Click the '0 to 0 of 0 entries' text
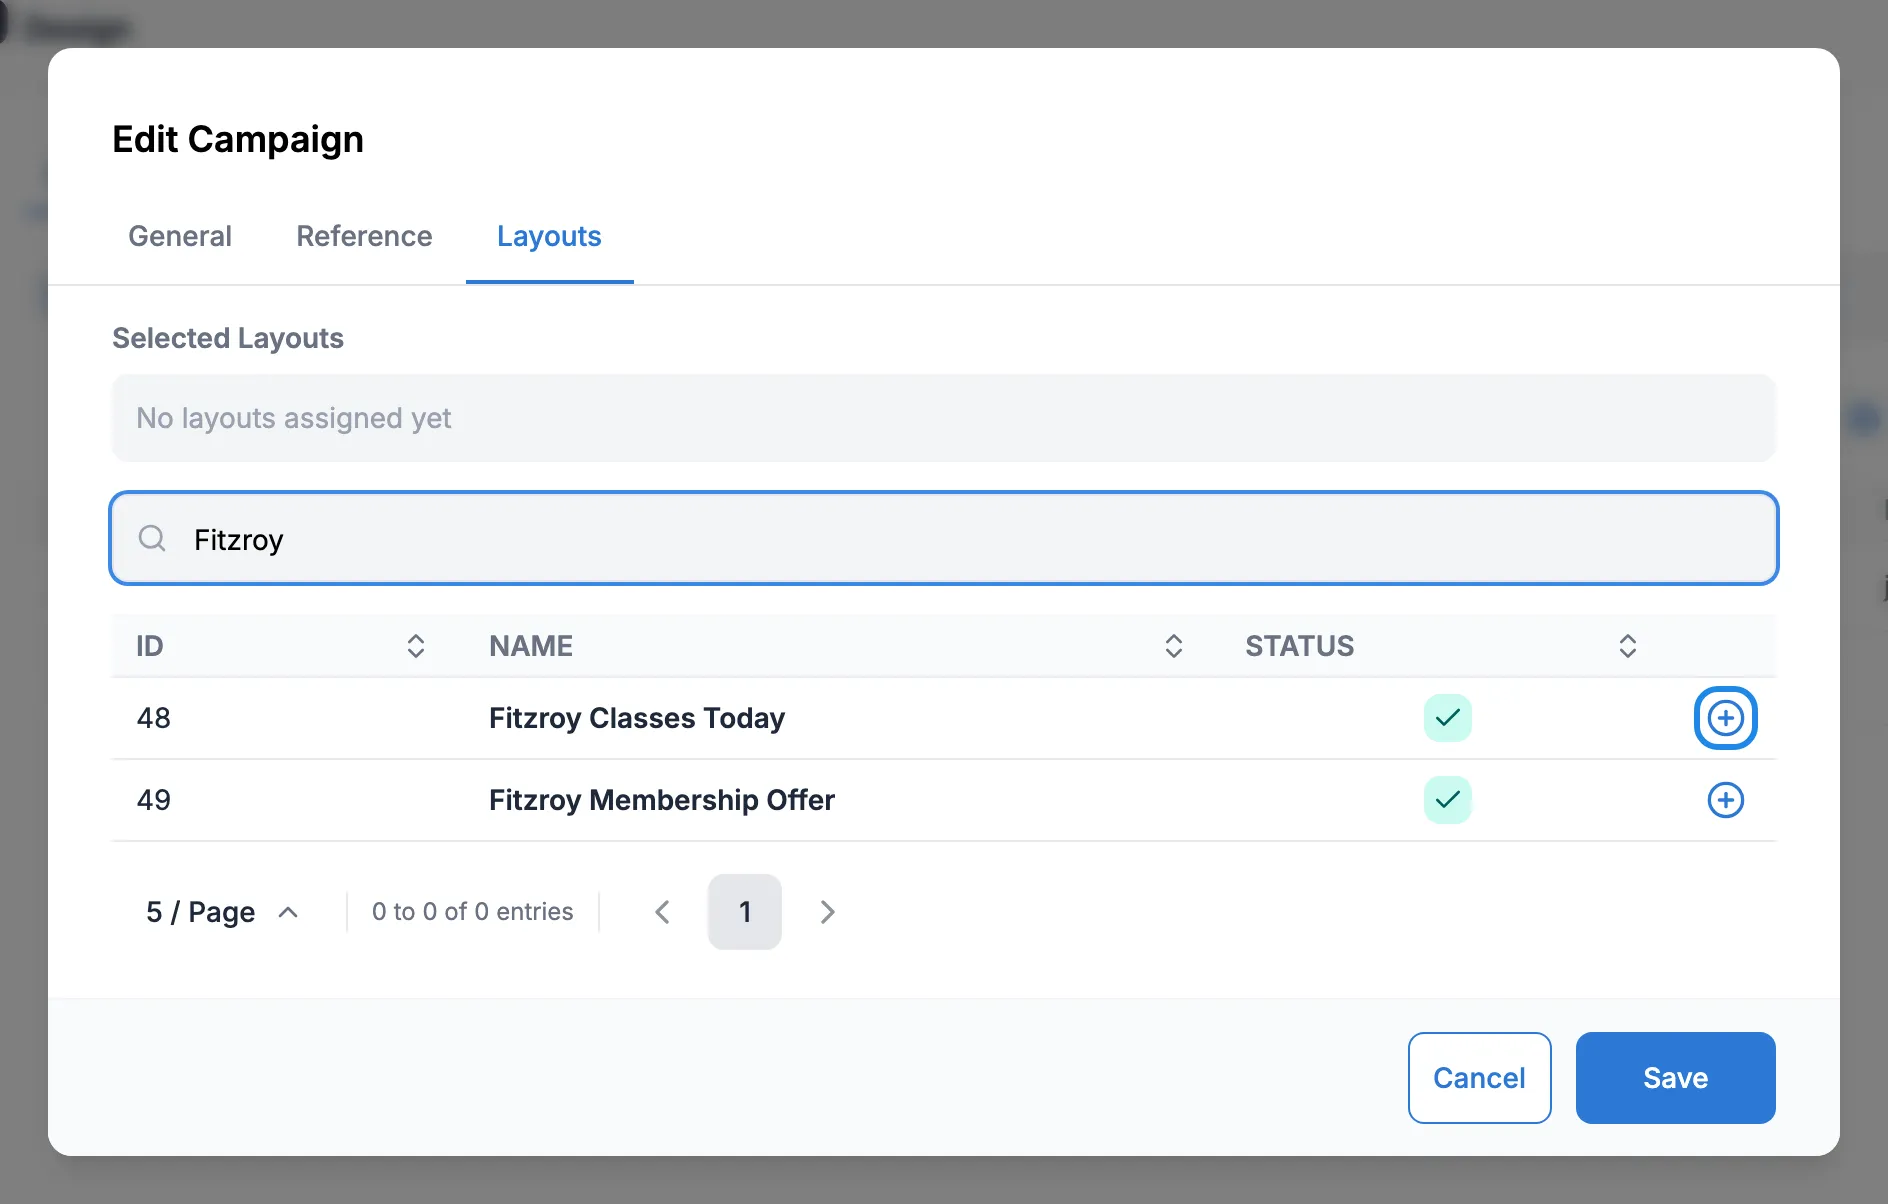Screen dimensions: 1888x1204 [473, 912]
